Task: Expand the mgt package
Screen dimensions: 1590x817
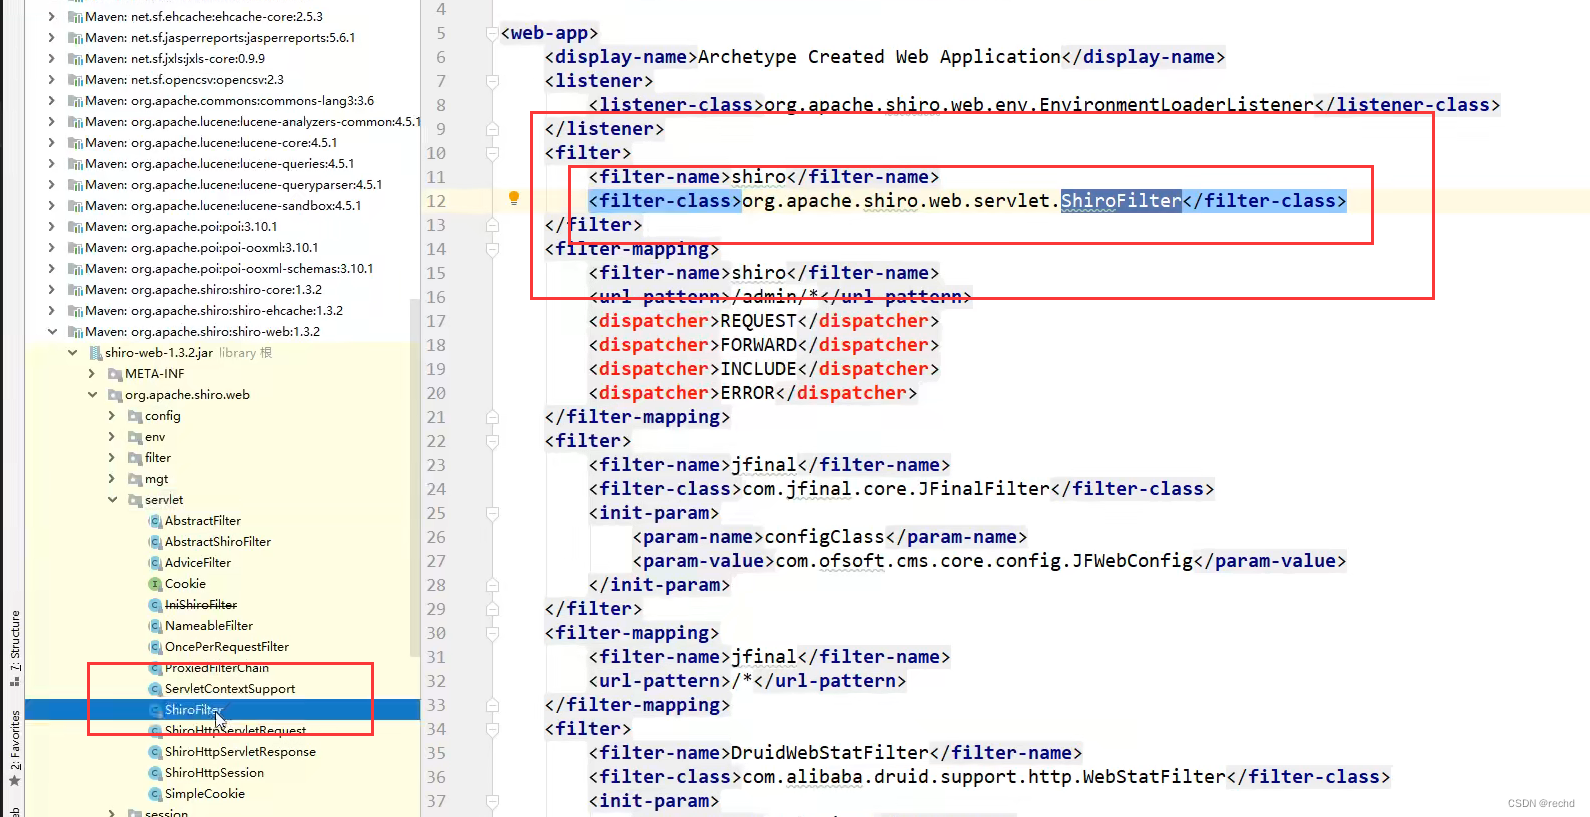Action: click(112, 479)
